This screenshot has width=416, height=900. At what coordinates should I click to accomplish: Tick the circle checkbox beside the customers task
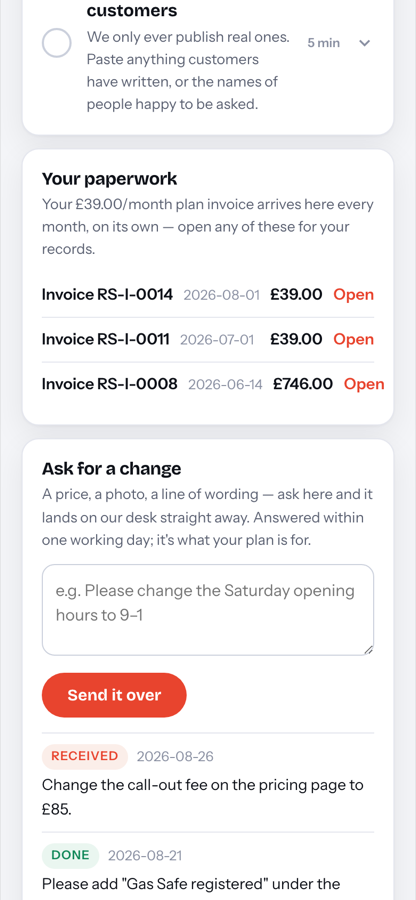click(x=57, y=43)
